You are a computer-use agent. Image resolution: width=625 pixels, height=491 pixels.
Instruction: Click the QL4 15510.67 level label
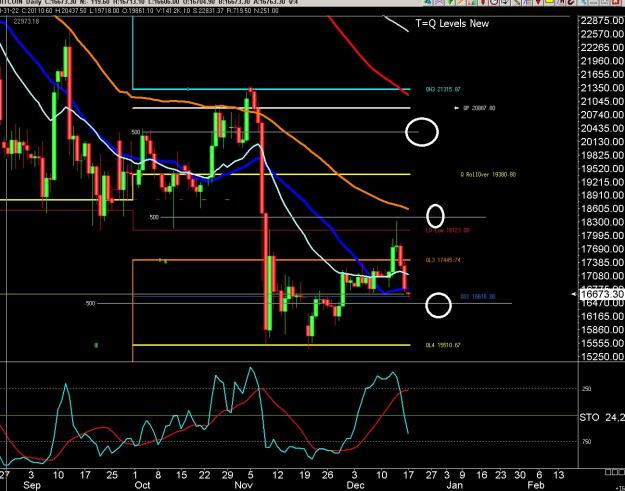pos(443,345)
